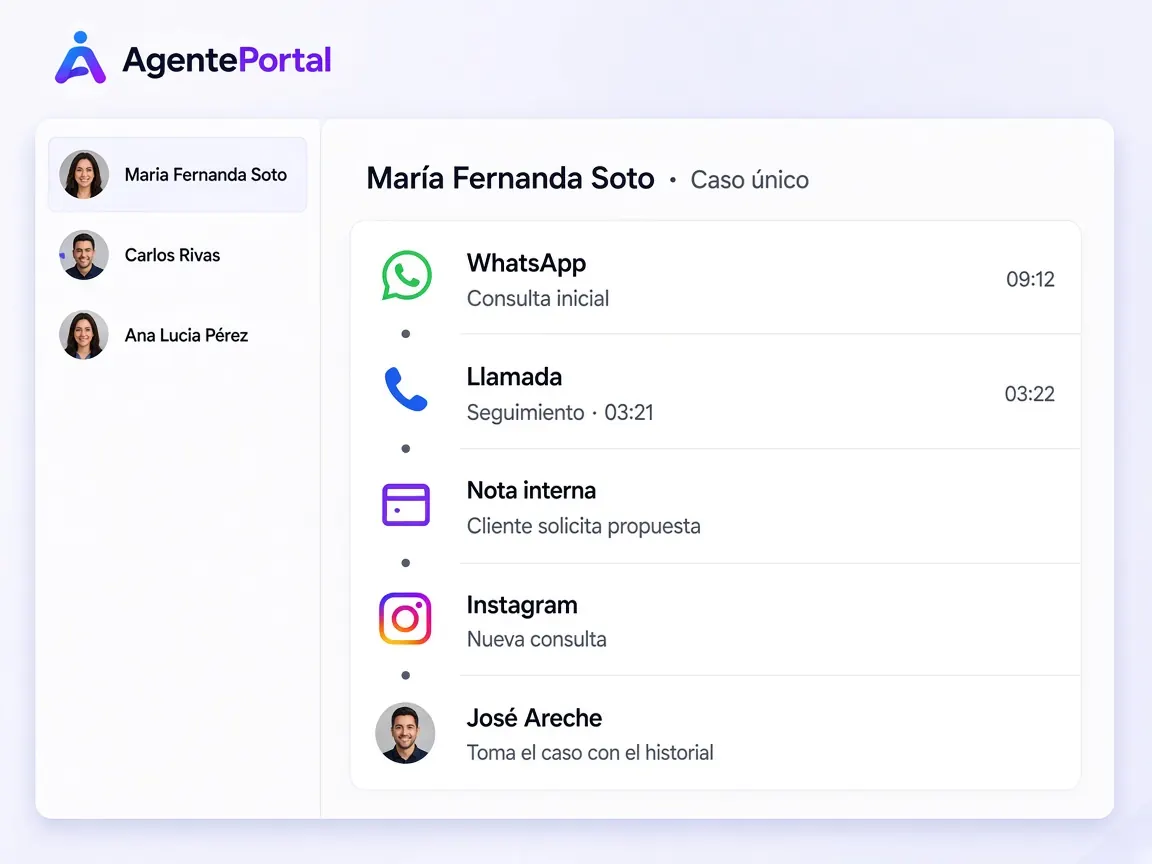Click the purple Nota interna icon
Viewport: 1152px width, 864px height.
coord(406,505)
